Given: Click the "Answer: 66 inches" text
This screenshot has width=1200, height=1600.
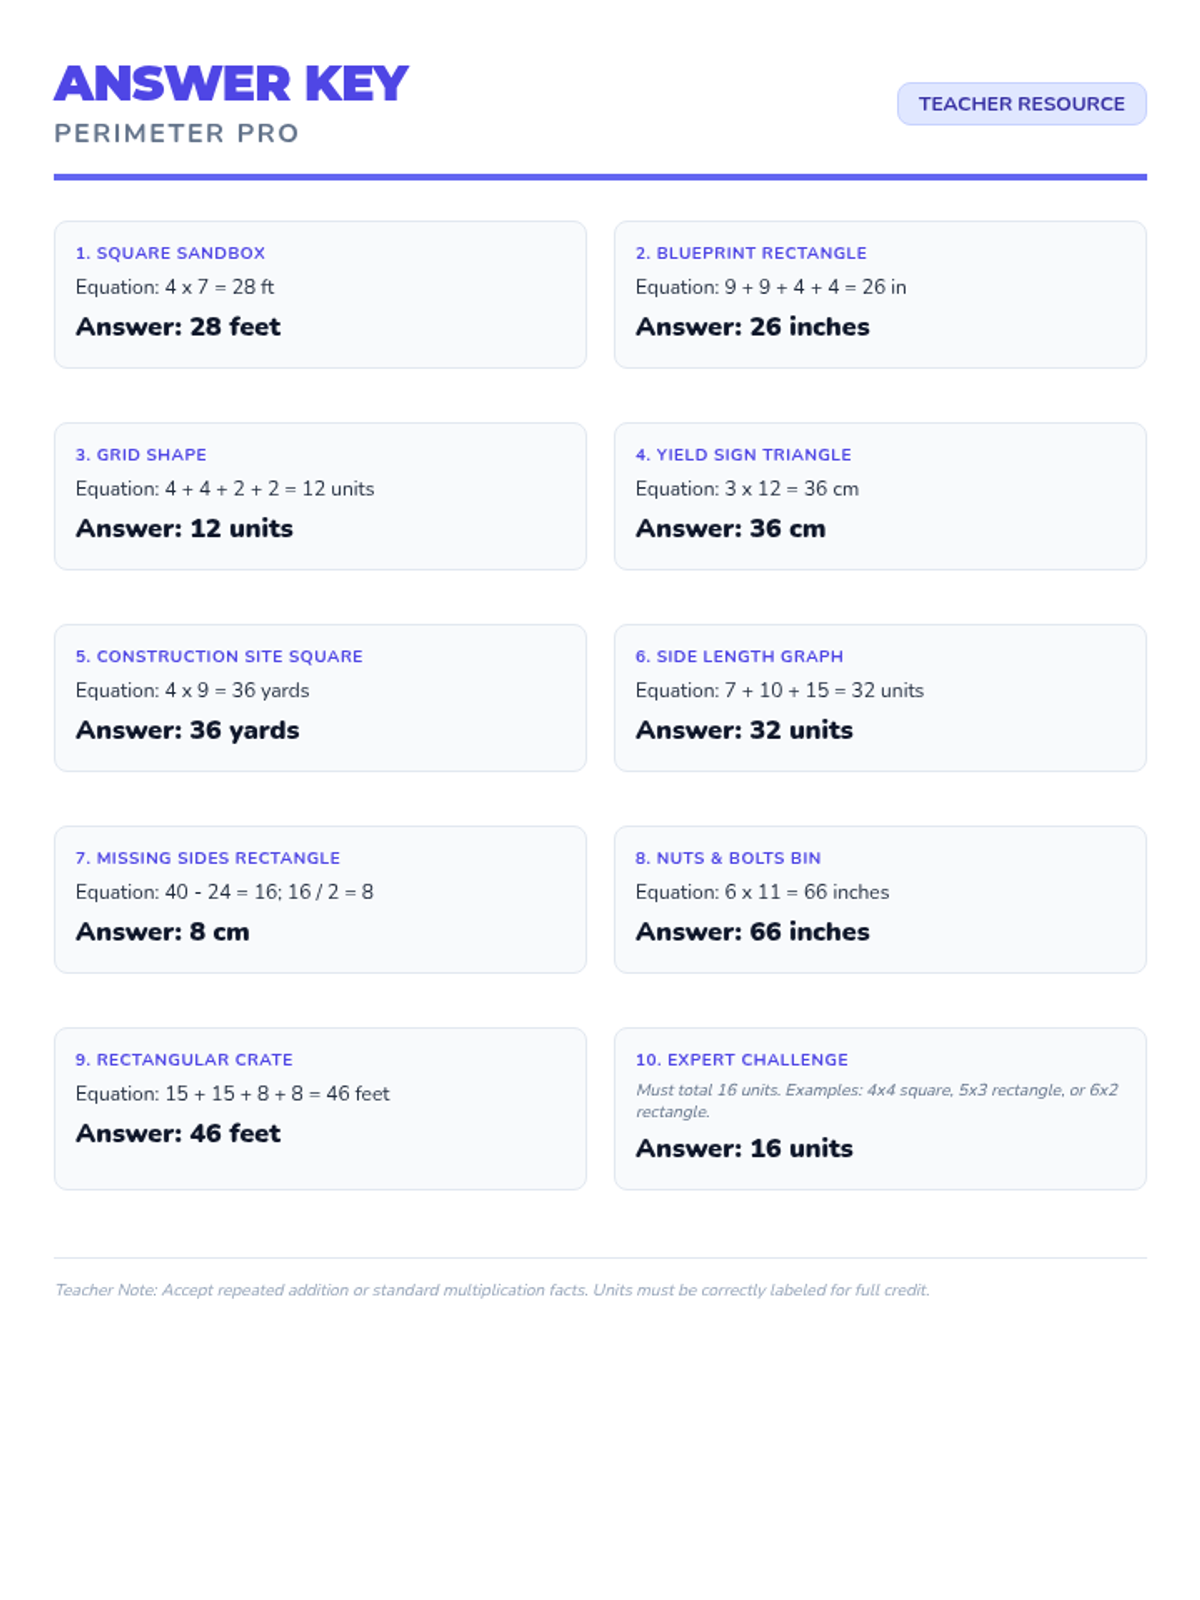Looking at the screenshot, I should (752, 932).
